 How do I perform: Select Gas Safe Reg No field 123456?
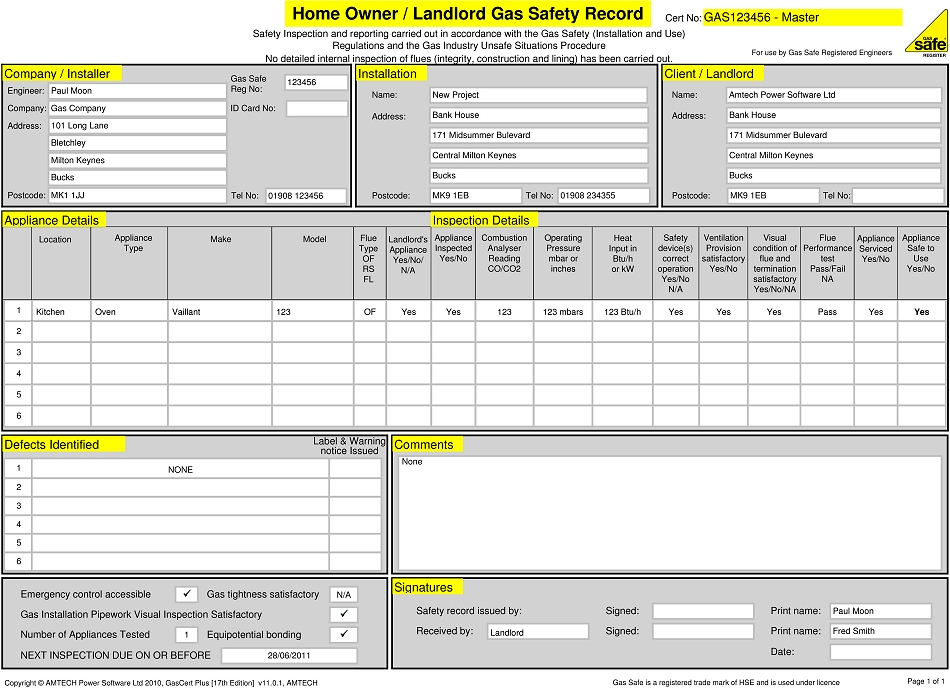coord(316,82)
